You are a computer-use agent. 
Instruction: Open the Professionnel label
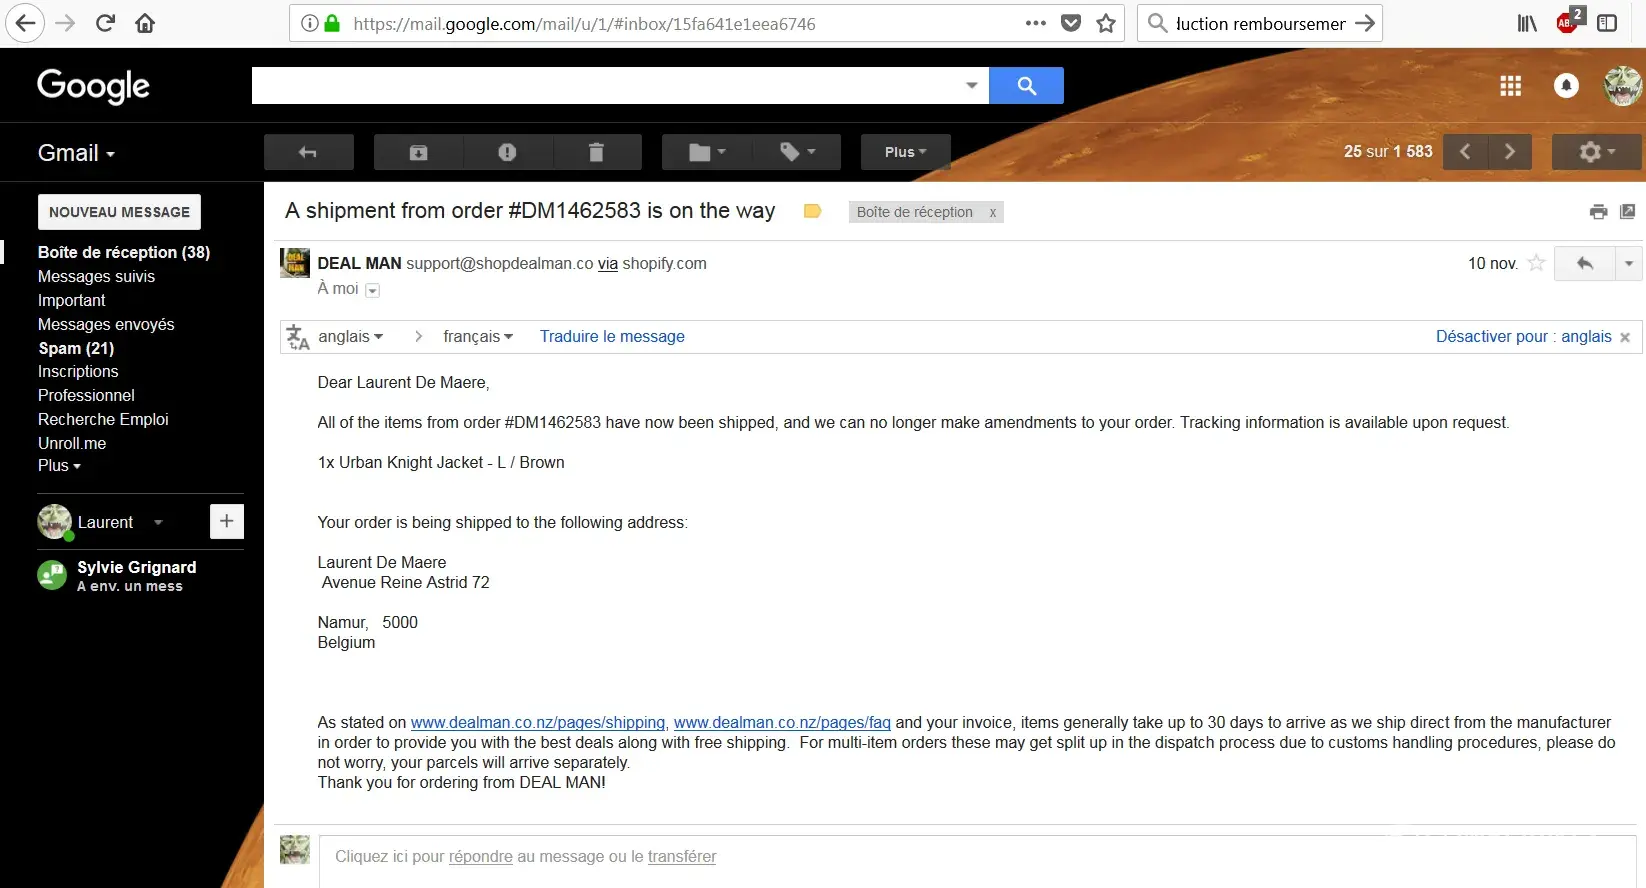[86, 395]
